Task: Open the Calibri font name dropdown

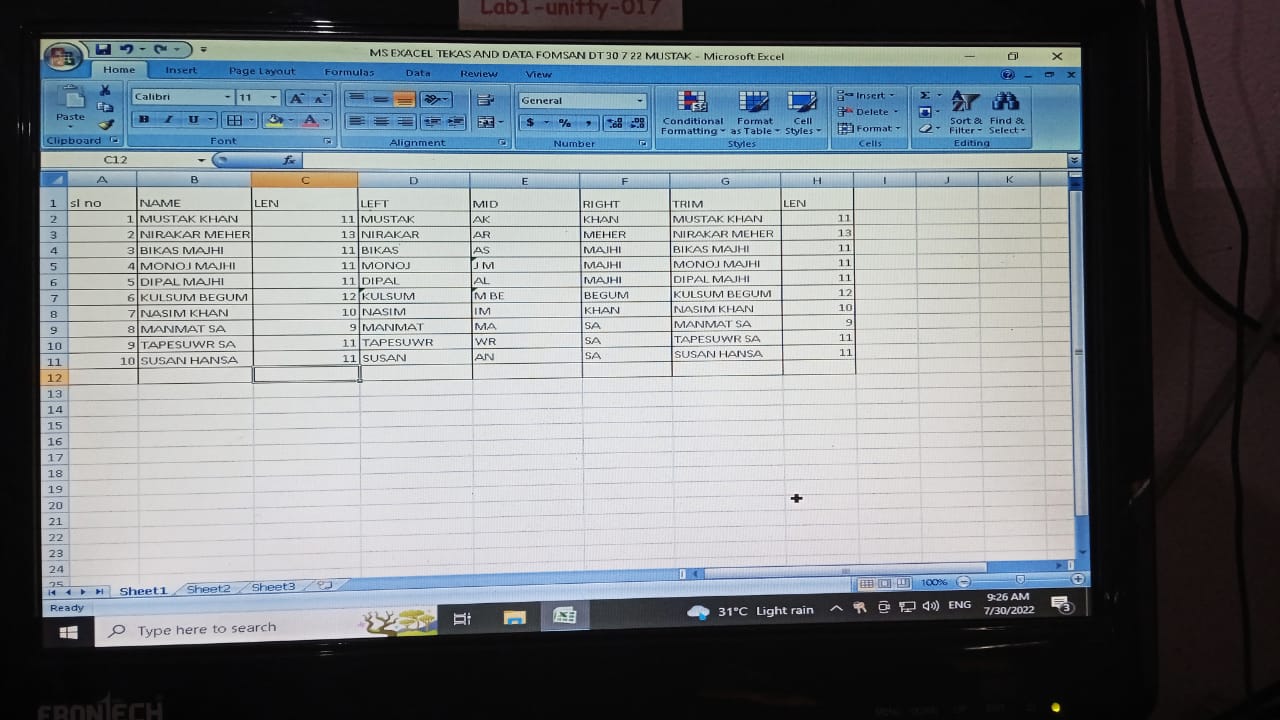Action: [227, 97]
